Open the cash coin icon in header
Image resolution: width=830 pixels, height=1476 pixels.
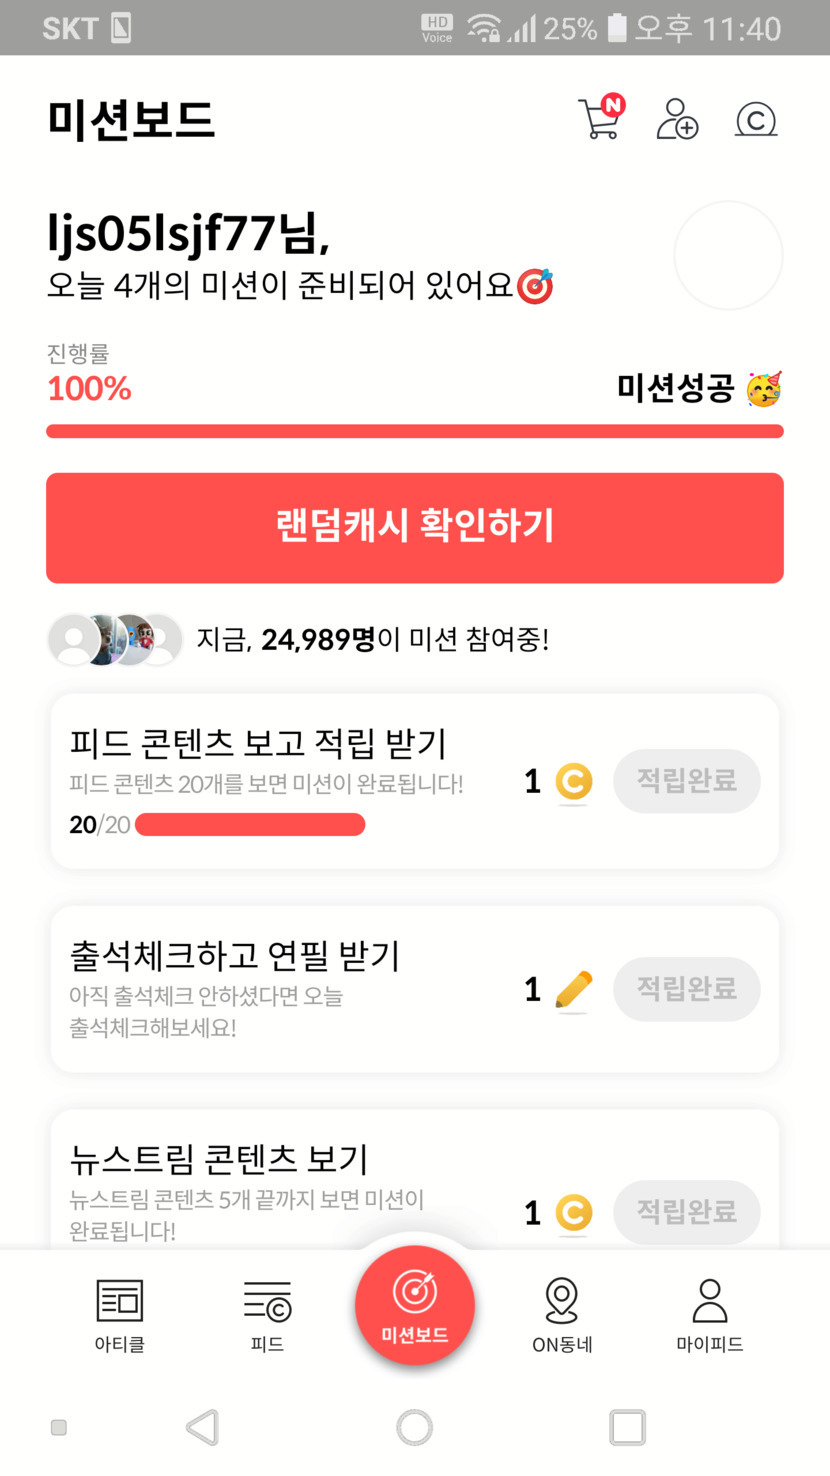point(756,120)
